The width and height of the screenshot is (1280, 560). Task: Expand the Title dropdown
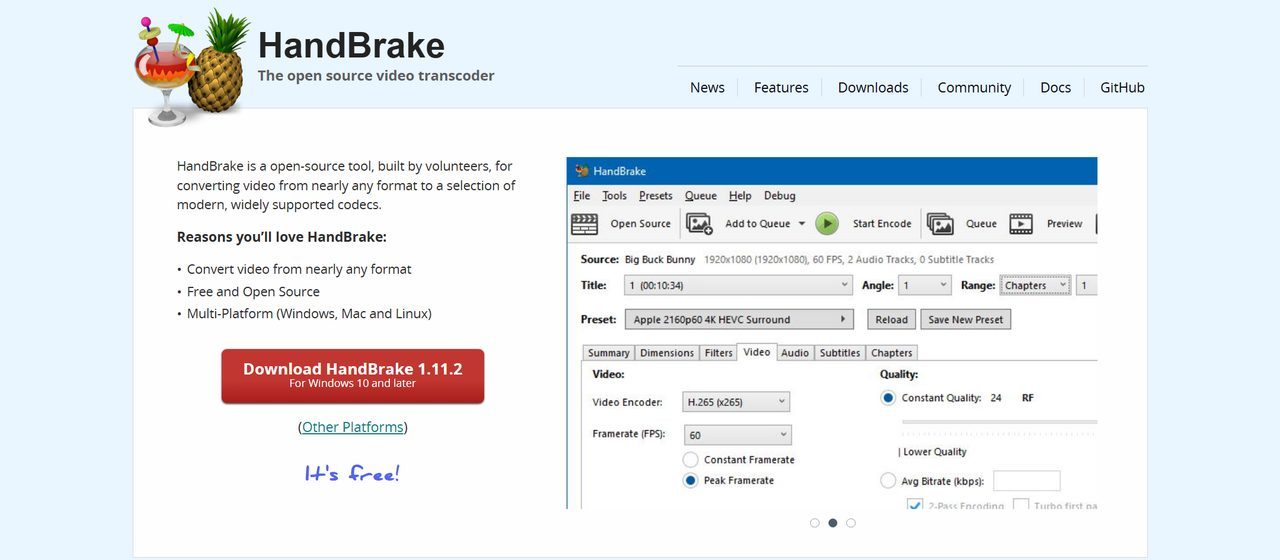738,286
